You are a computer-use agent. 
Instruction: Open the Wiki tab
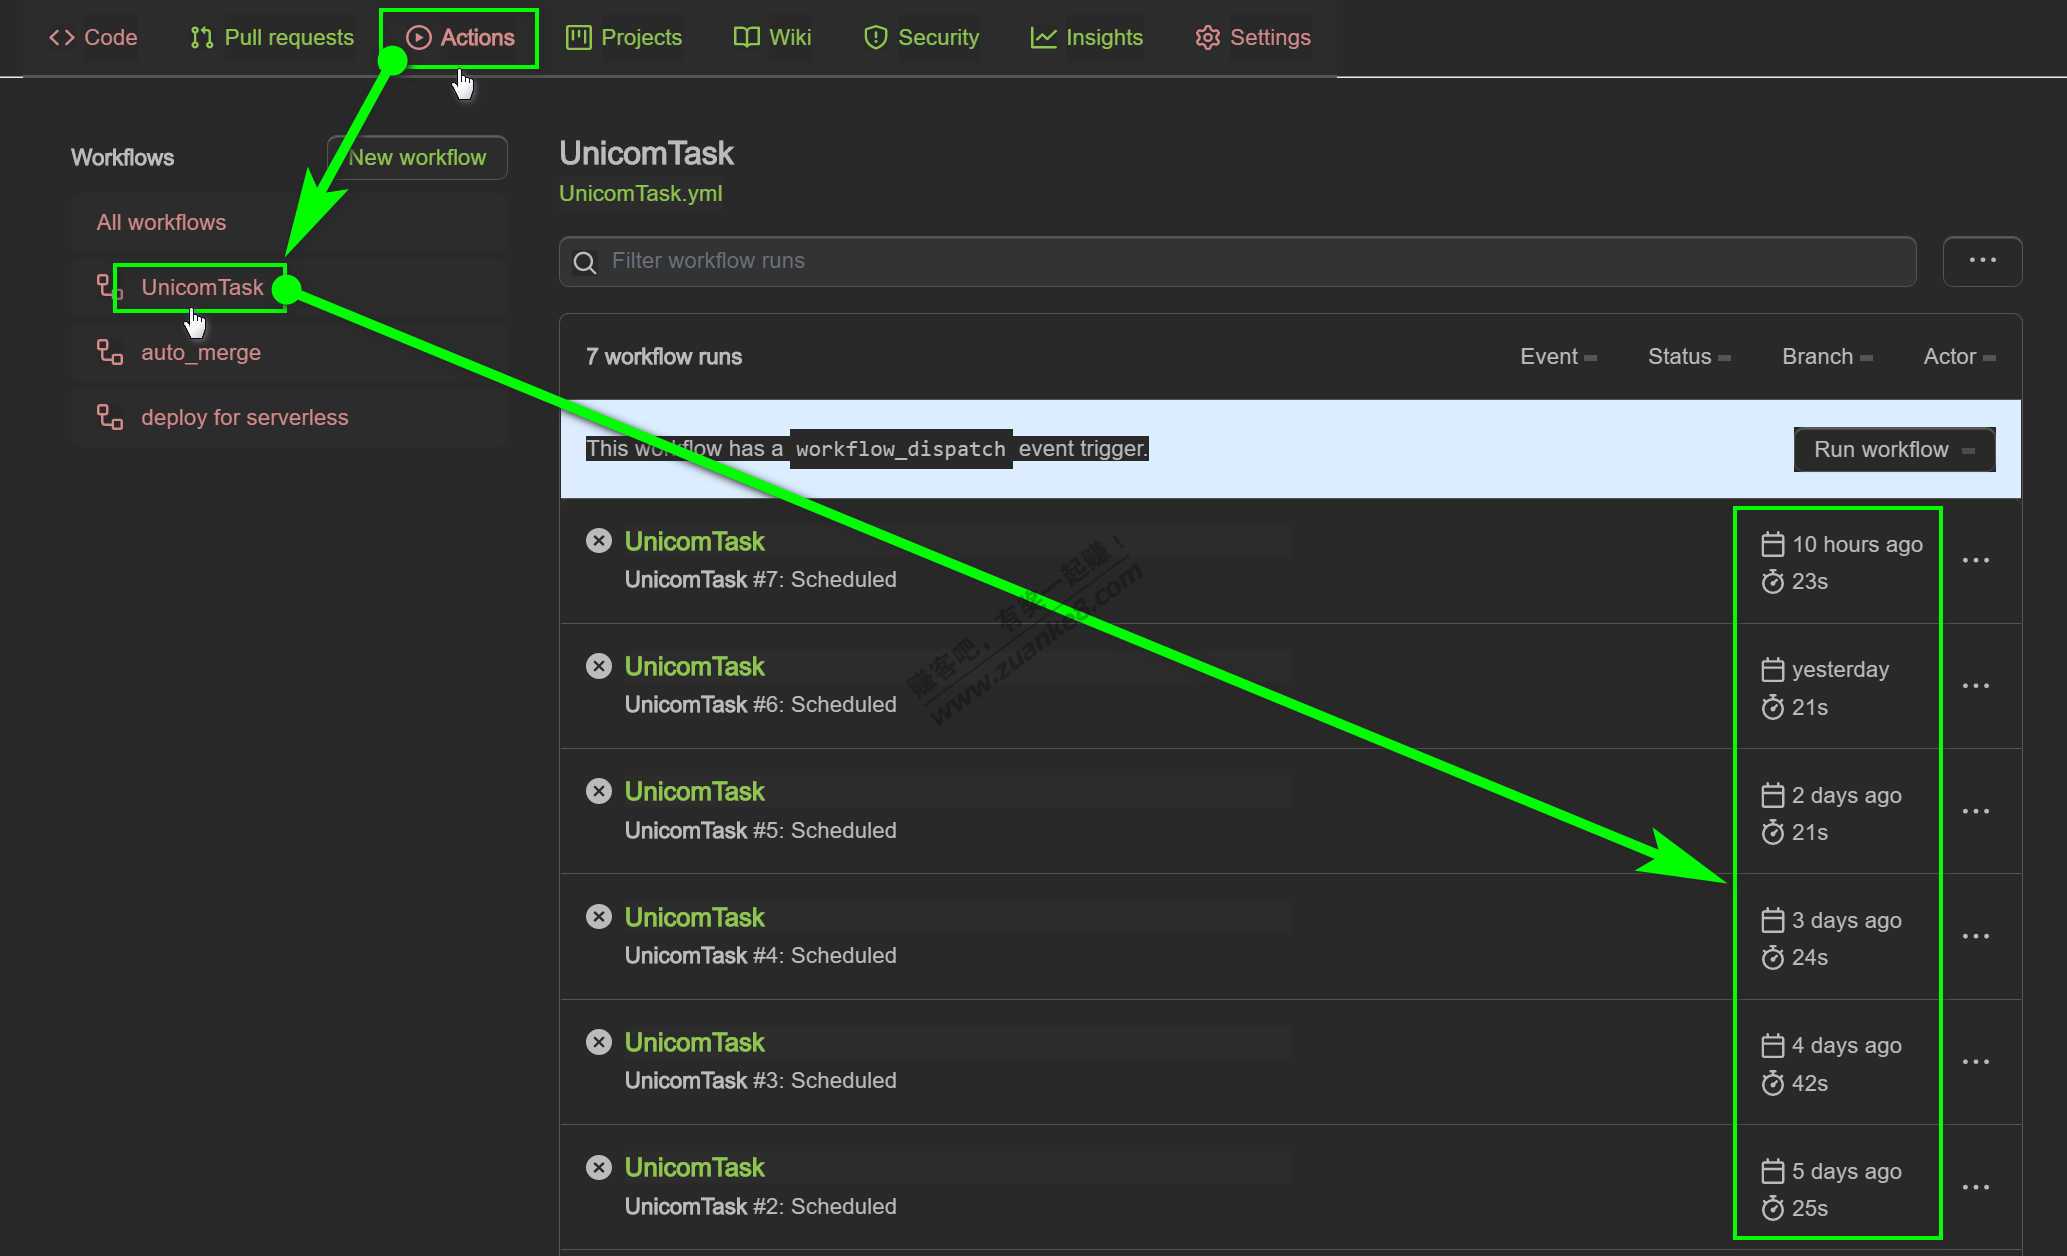click(772, 37)
